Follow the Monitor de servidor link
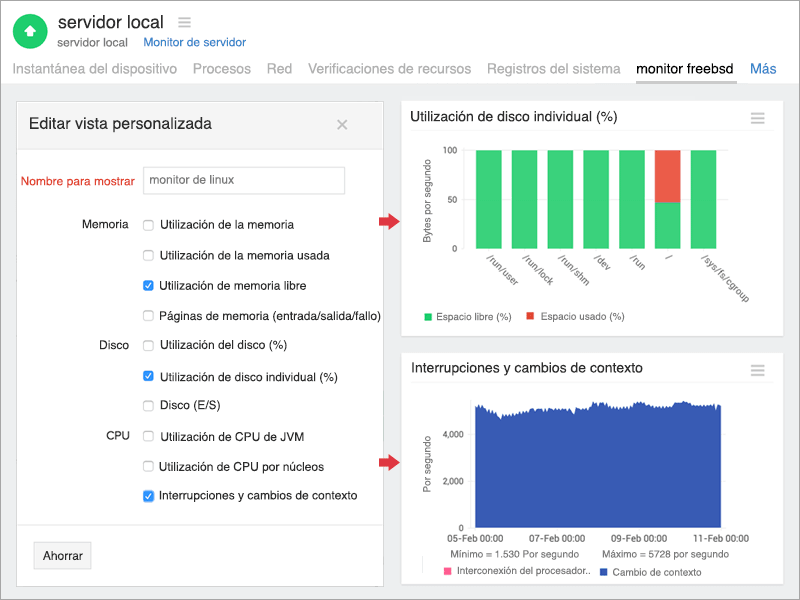The width and height of the screenshot is (800, 600). [194, 42]
